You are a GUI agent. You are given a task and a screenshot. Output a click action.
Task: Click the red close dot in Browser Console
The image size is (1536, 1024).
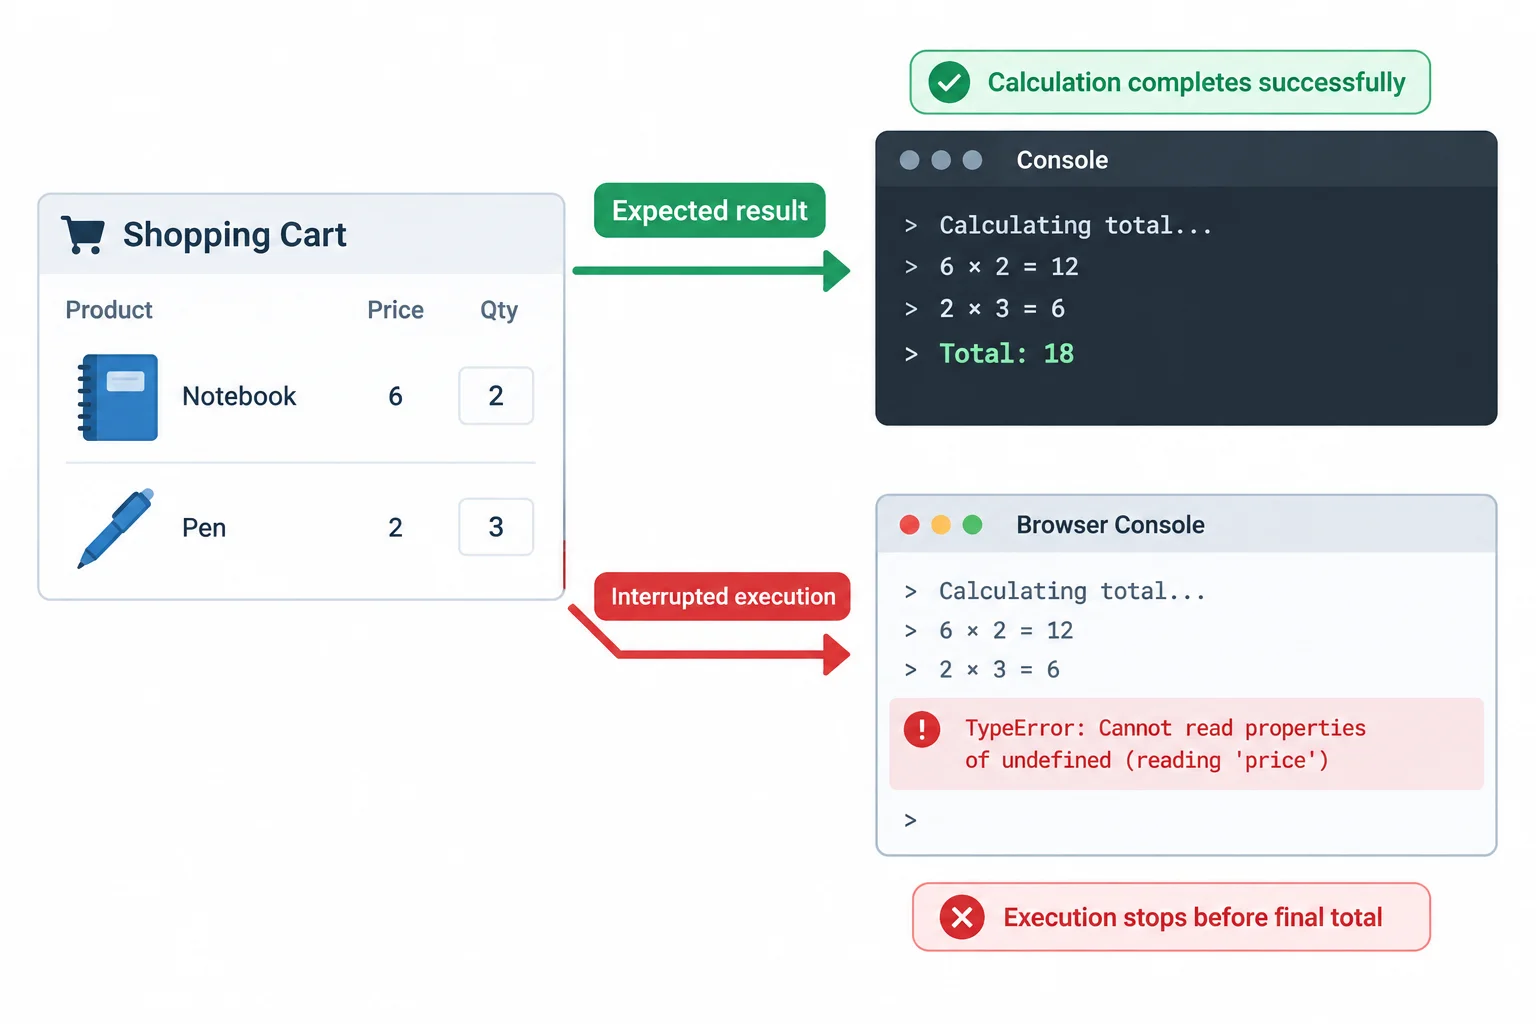click(909, 525)
